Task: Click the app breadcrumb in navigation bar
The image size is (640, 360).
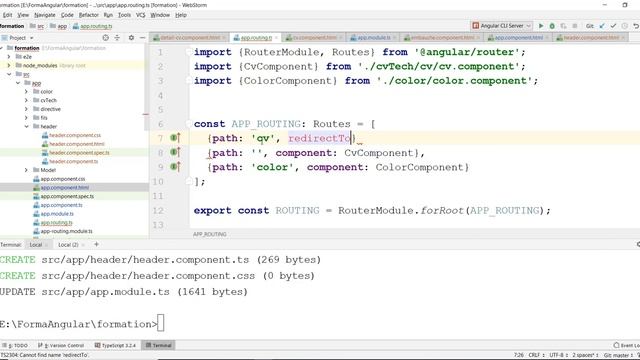Action: [58, 26]
